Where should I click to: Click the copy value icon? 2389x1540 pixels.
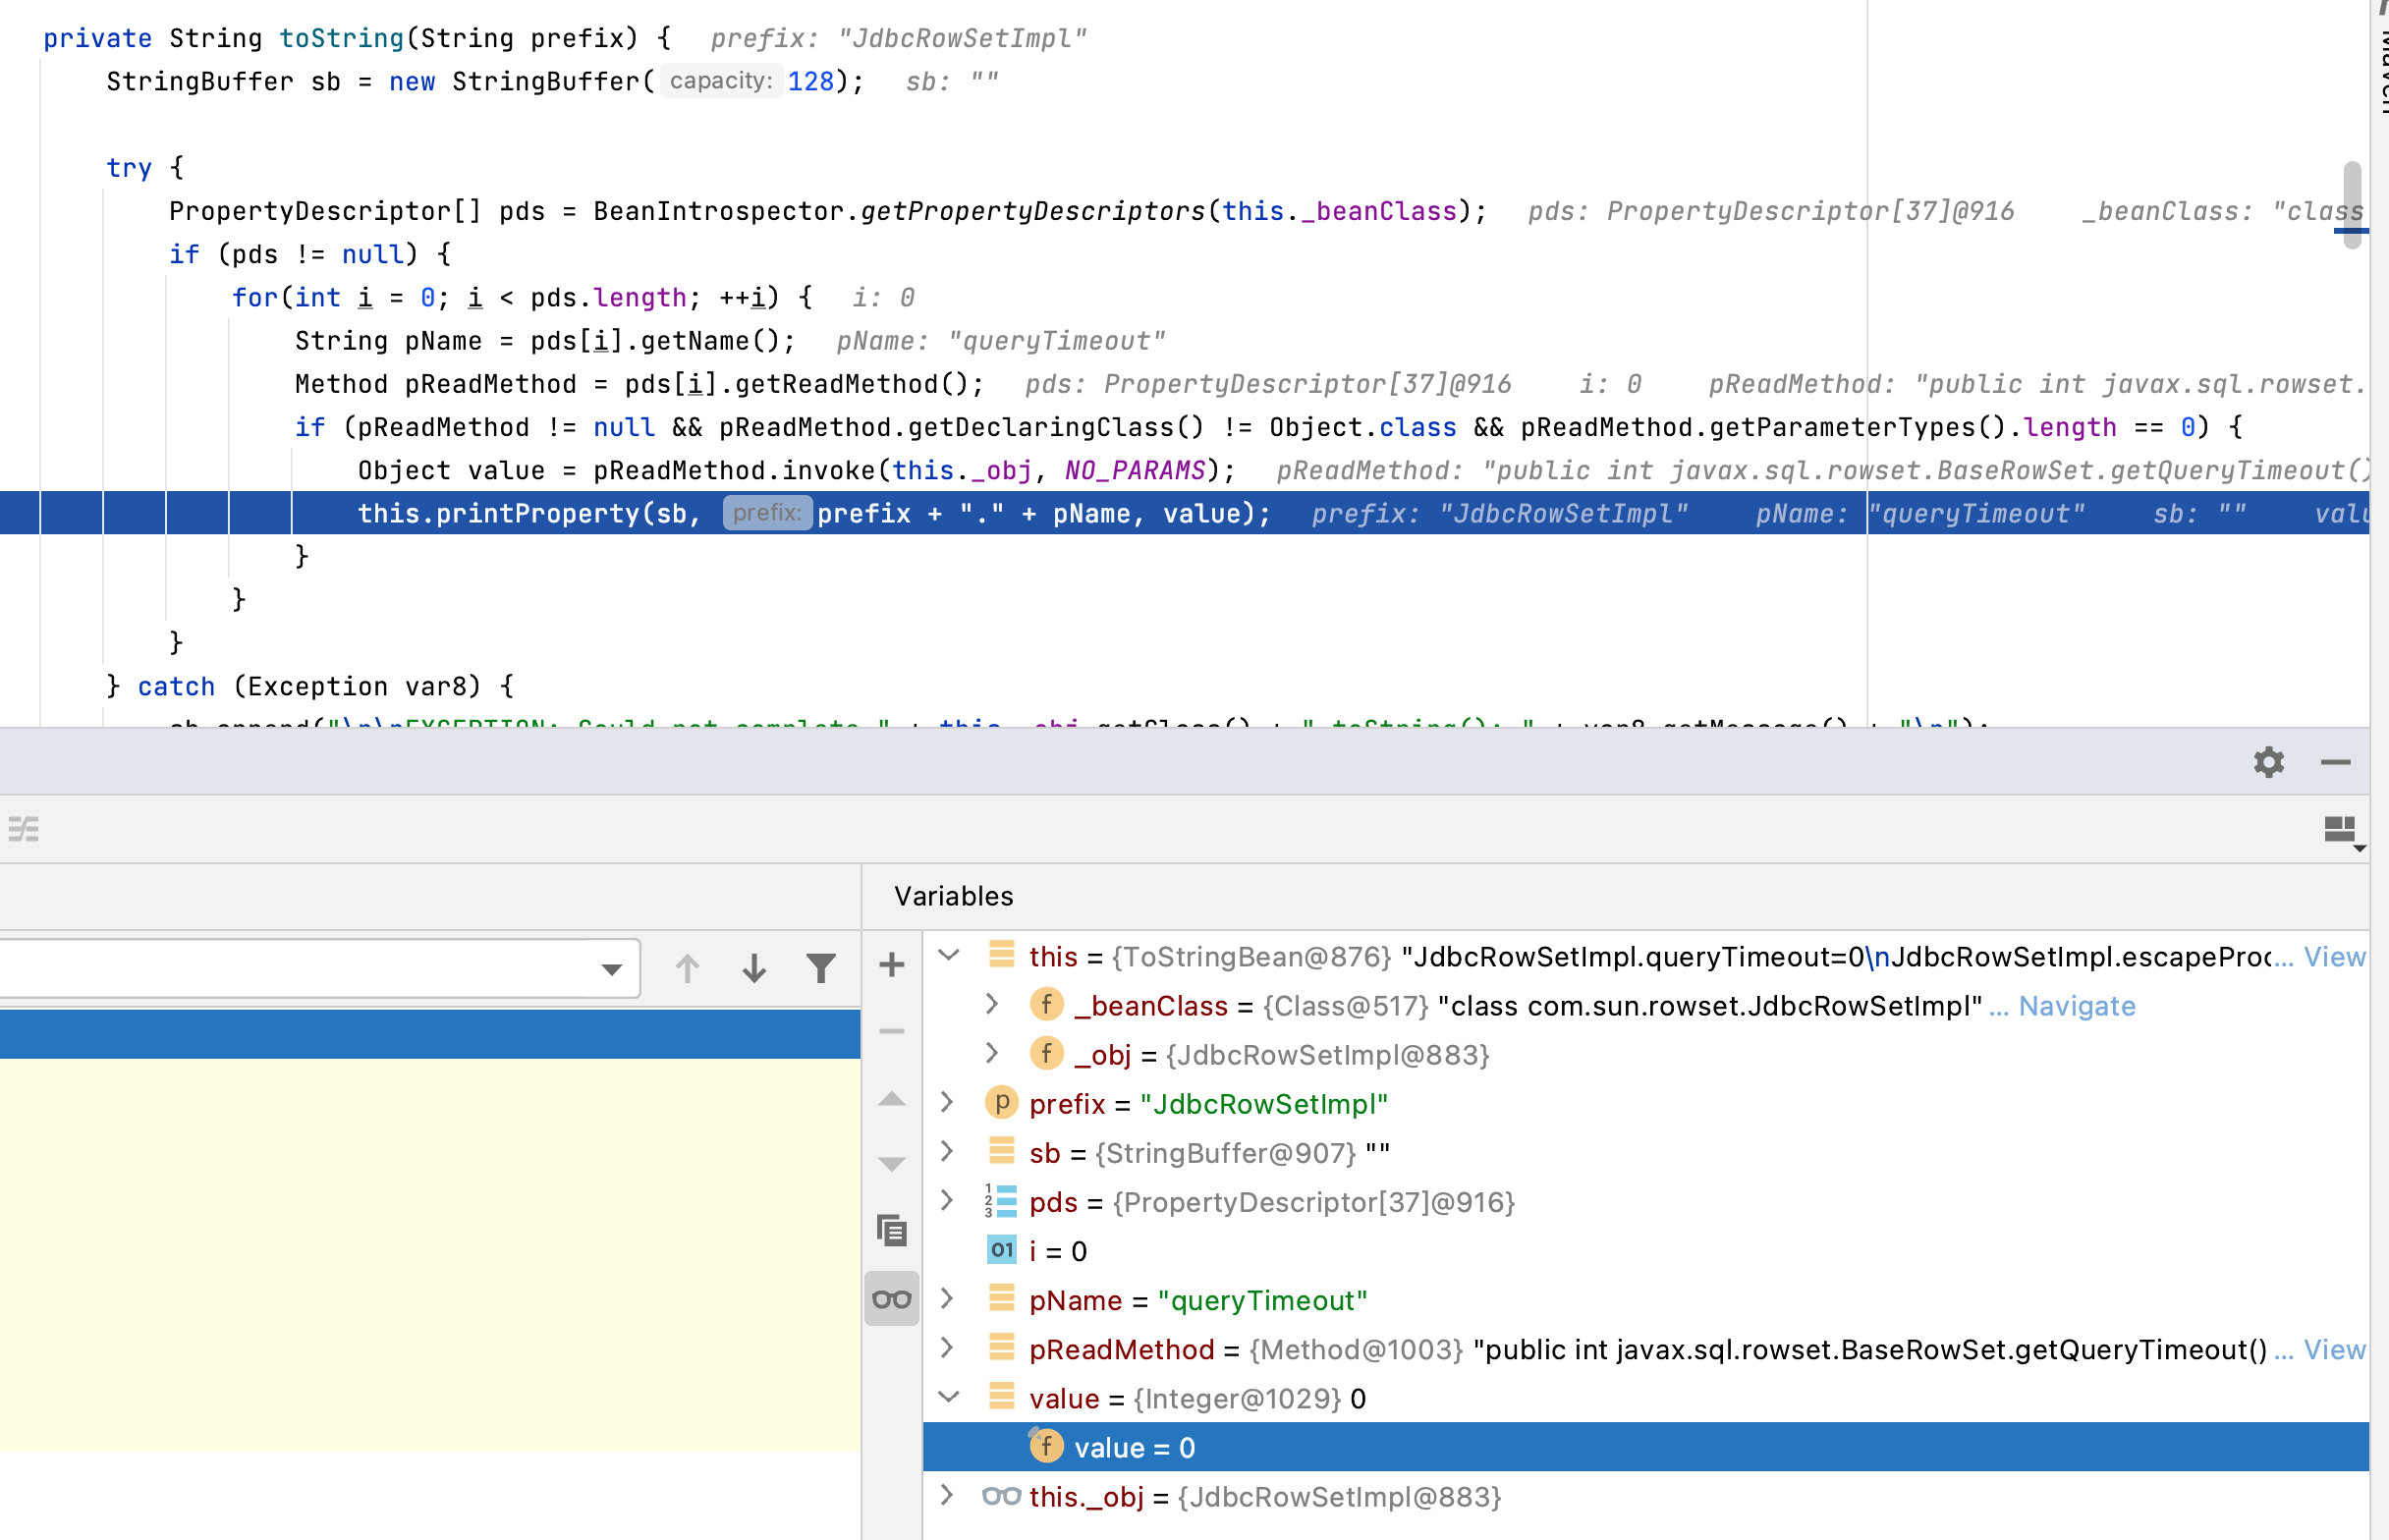pos(891,1229)
